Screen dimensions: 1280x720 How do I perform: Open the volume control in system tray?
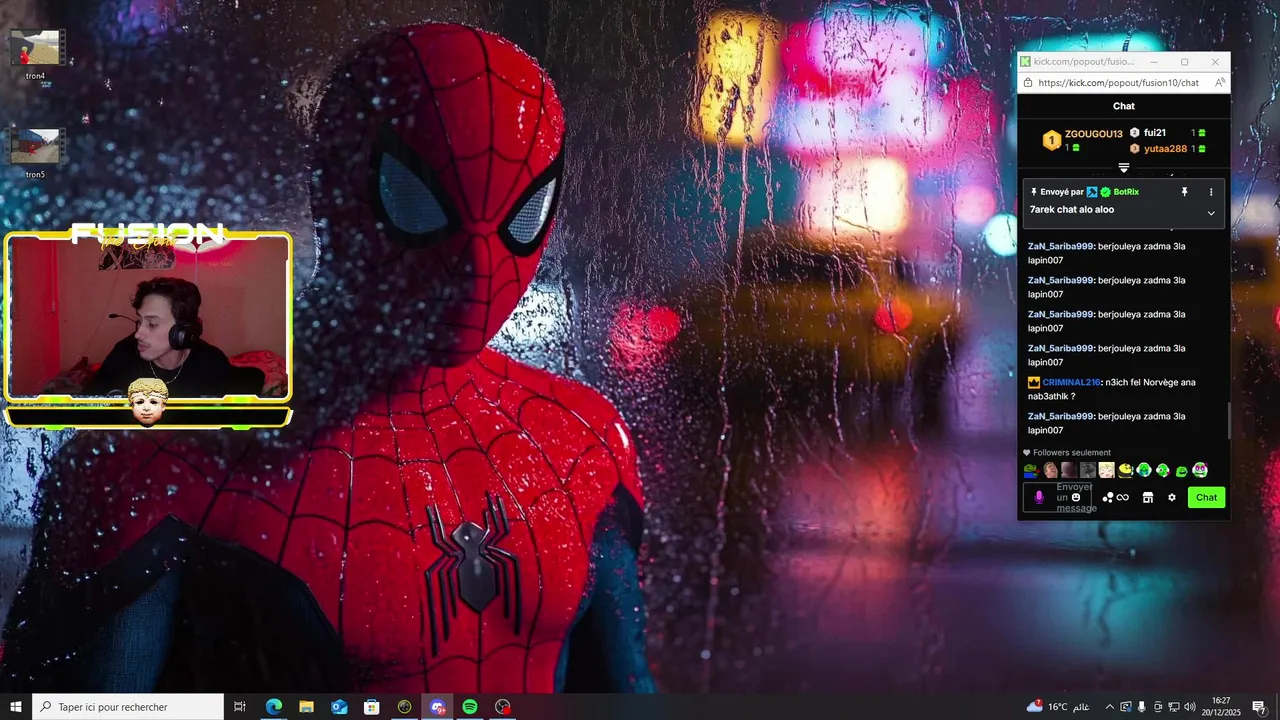pyautogui.click(x=1189, y=707)
